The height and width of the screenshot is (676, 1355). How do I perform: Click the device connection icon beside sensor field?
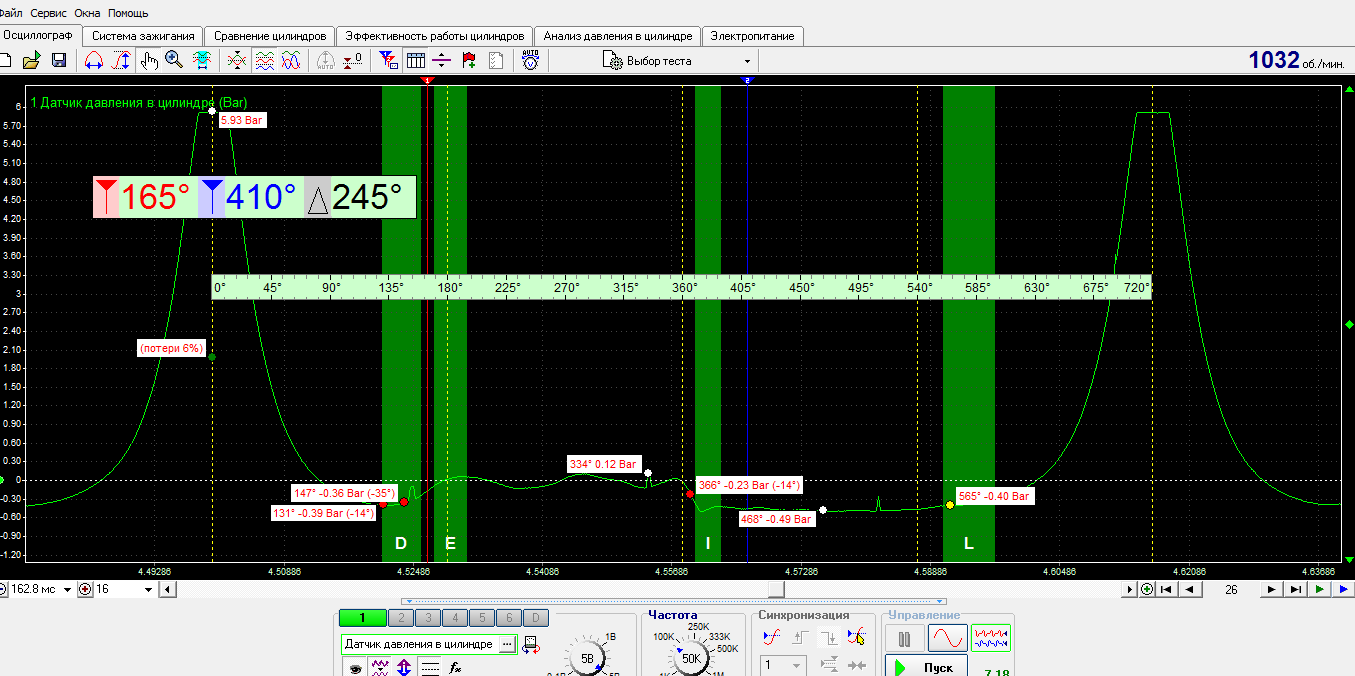pyautogui.click(x=530, y=644)
